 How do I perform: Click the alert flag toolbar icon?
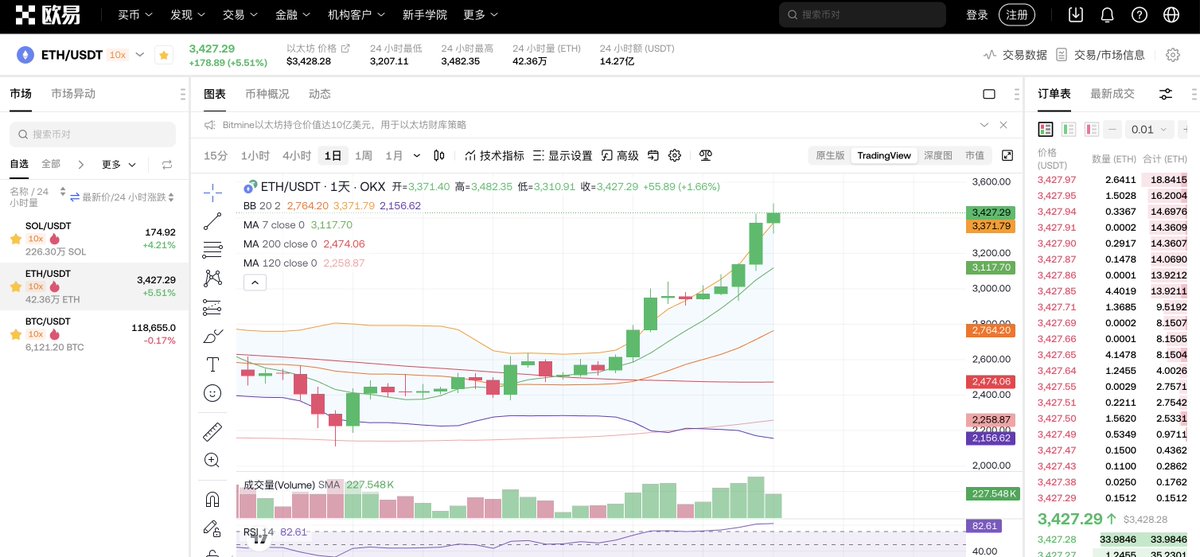653,155
